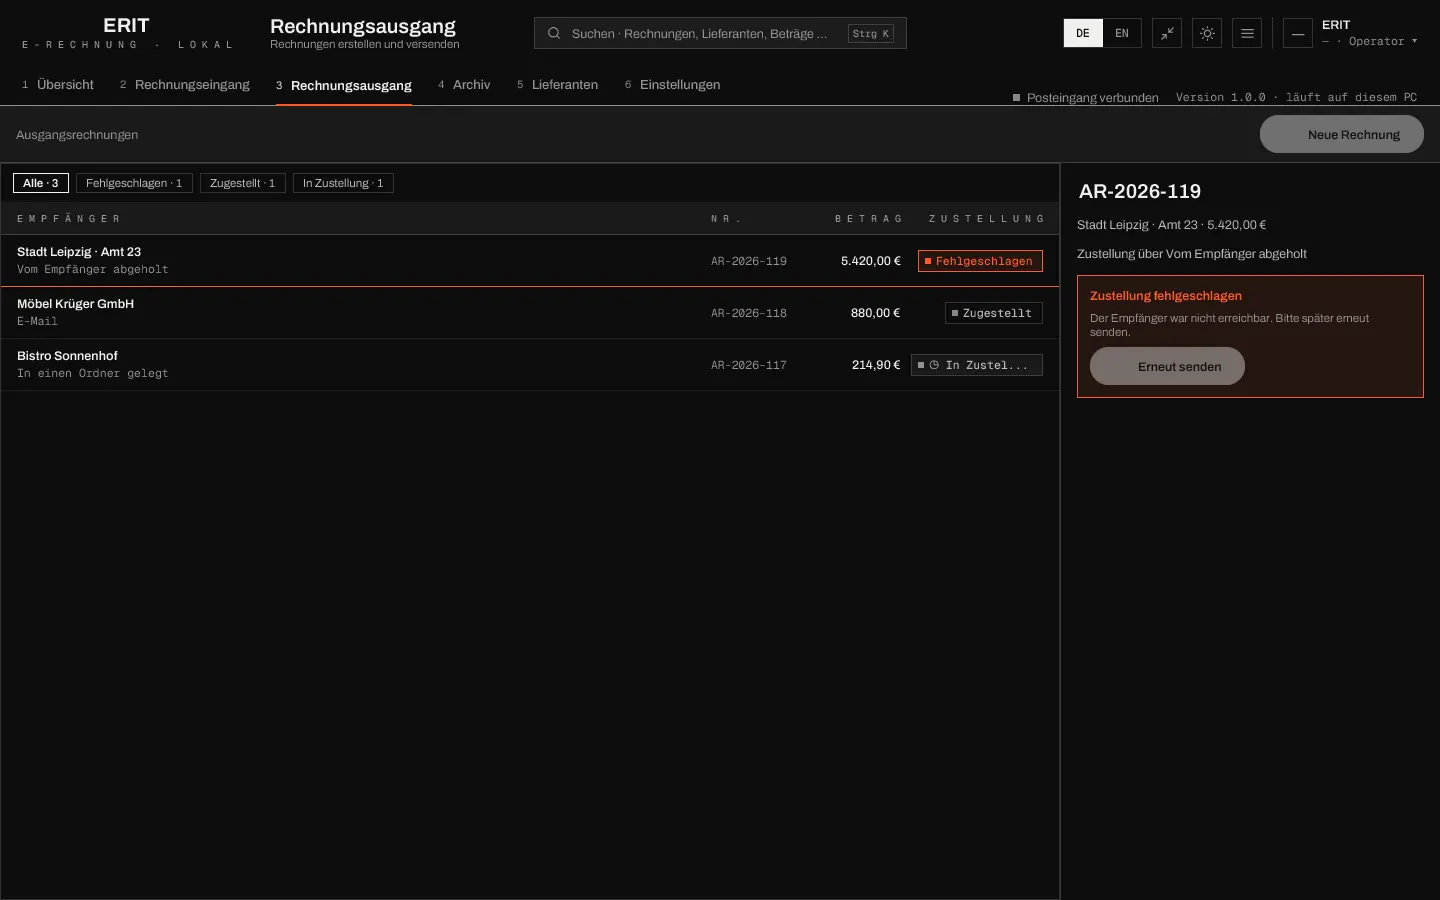Click the AR-2026-119 detail heading
The height and width of the screenshot is (900, 1440).
[1140, 191]
